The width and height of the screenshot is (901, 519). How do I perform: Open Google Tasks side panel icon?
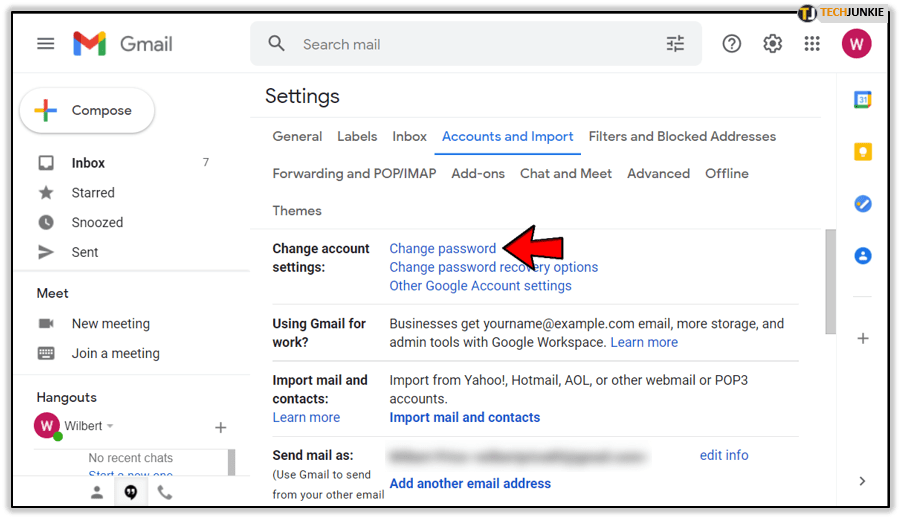click(862, 204)
